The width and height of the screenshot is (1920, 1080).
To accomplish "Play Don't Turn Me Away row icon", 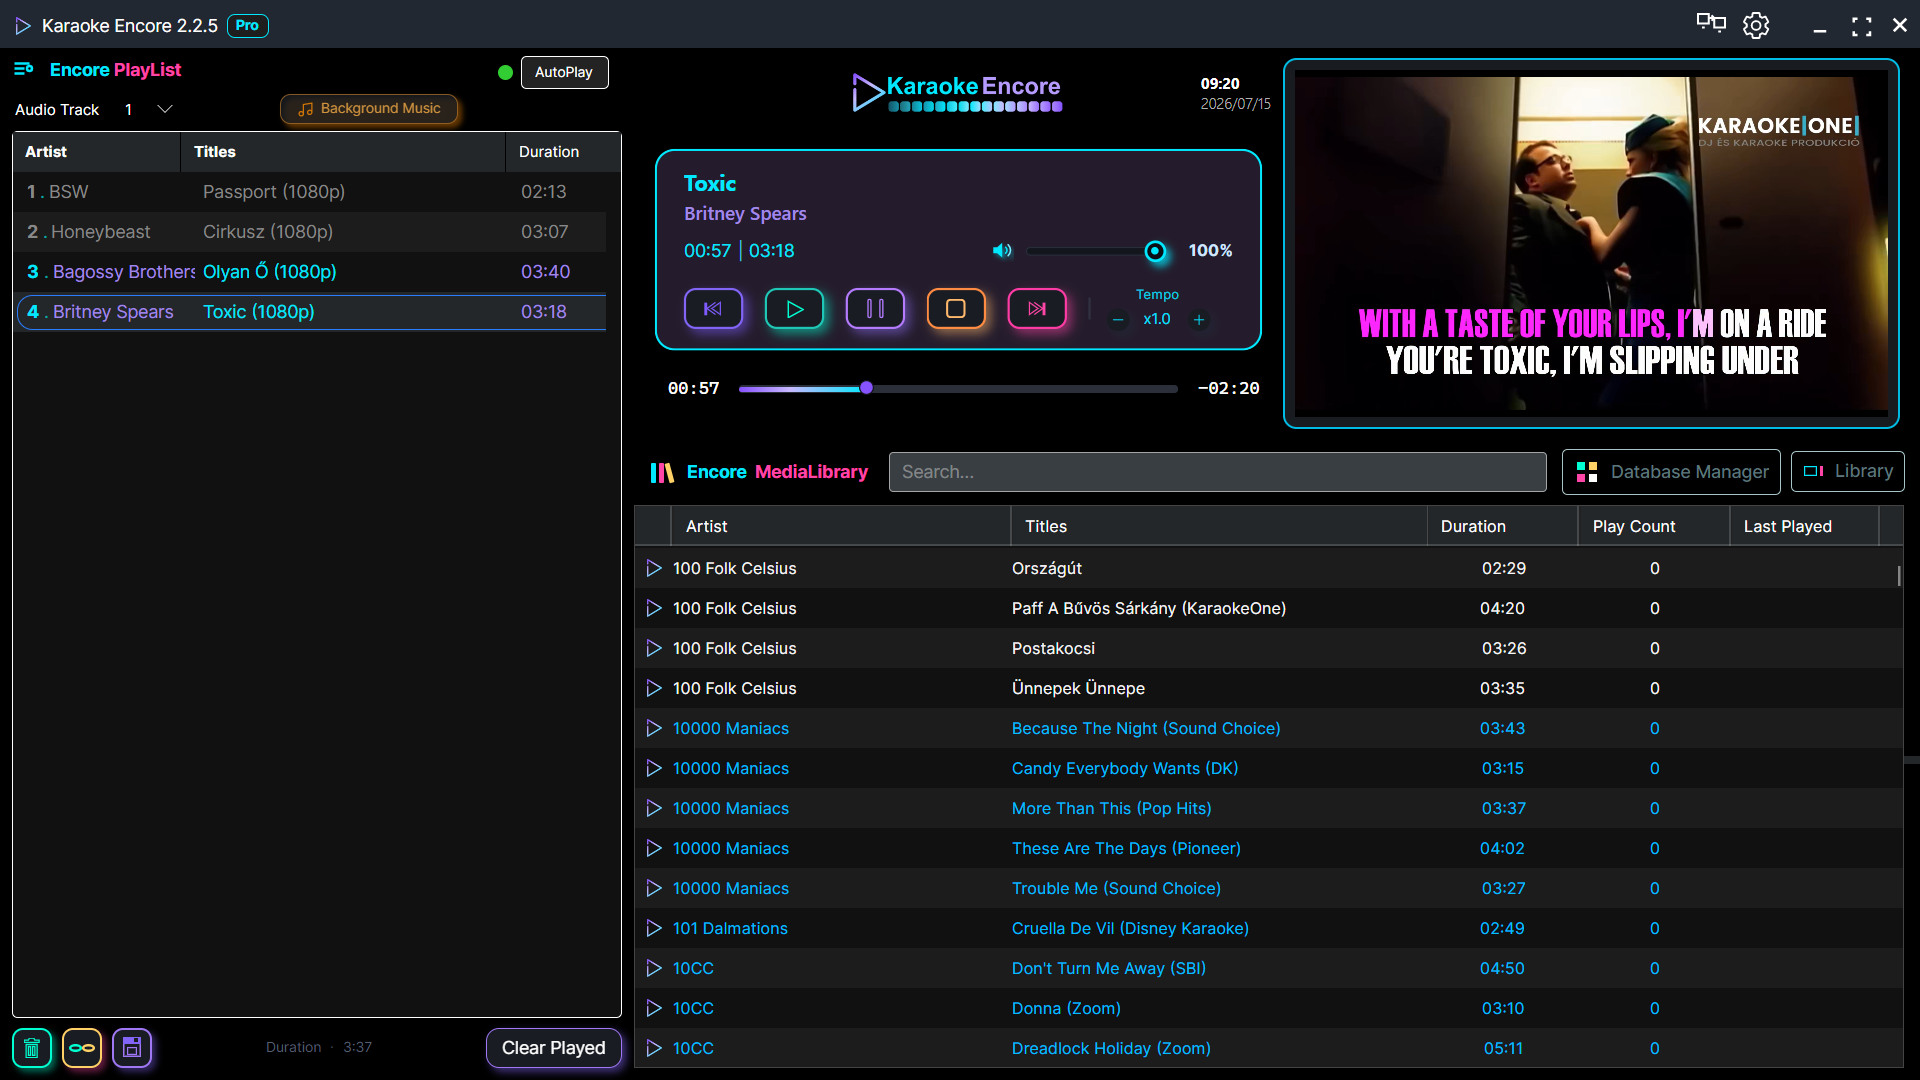I will point(654,968).
